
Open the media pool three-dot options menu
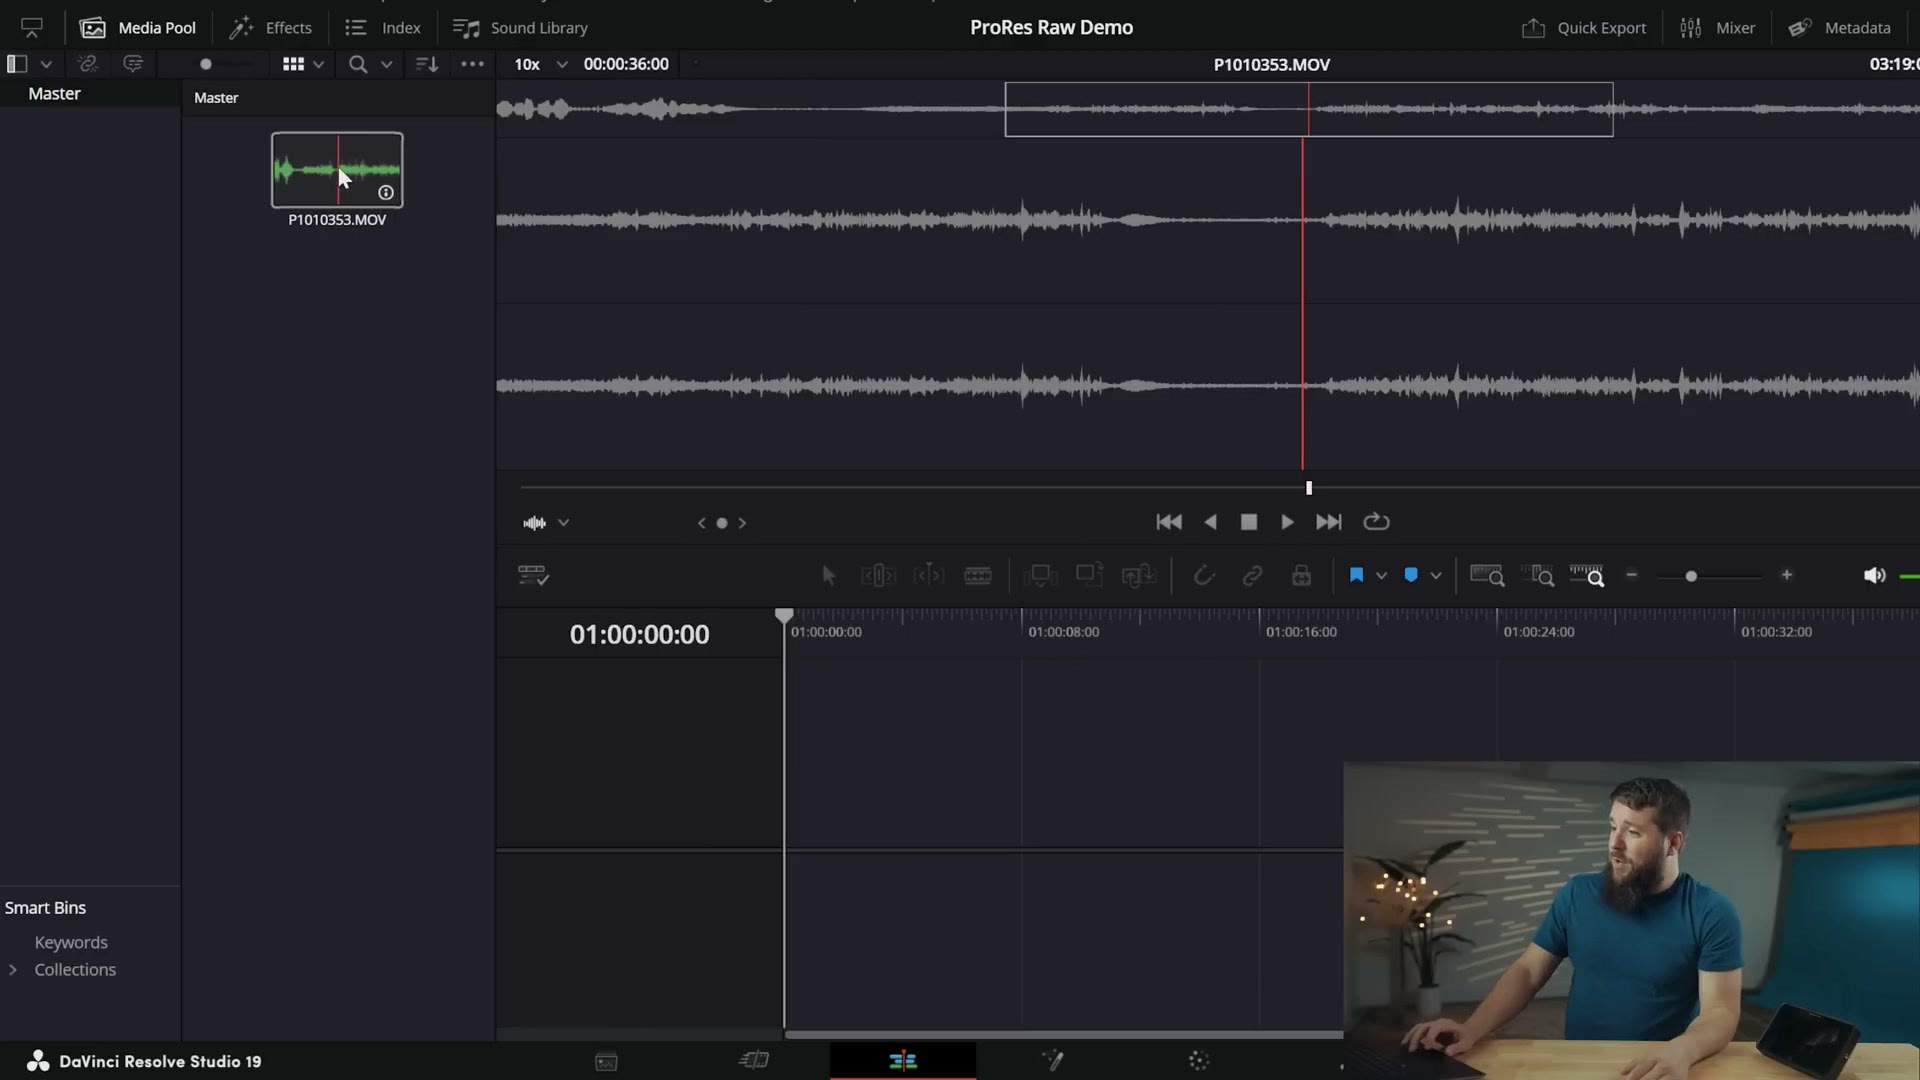472,64
